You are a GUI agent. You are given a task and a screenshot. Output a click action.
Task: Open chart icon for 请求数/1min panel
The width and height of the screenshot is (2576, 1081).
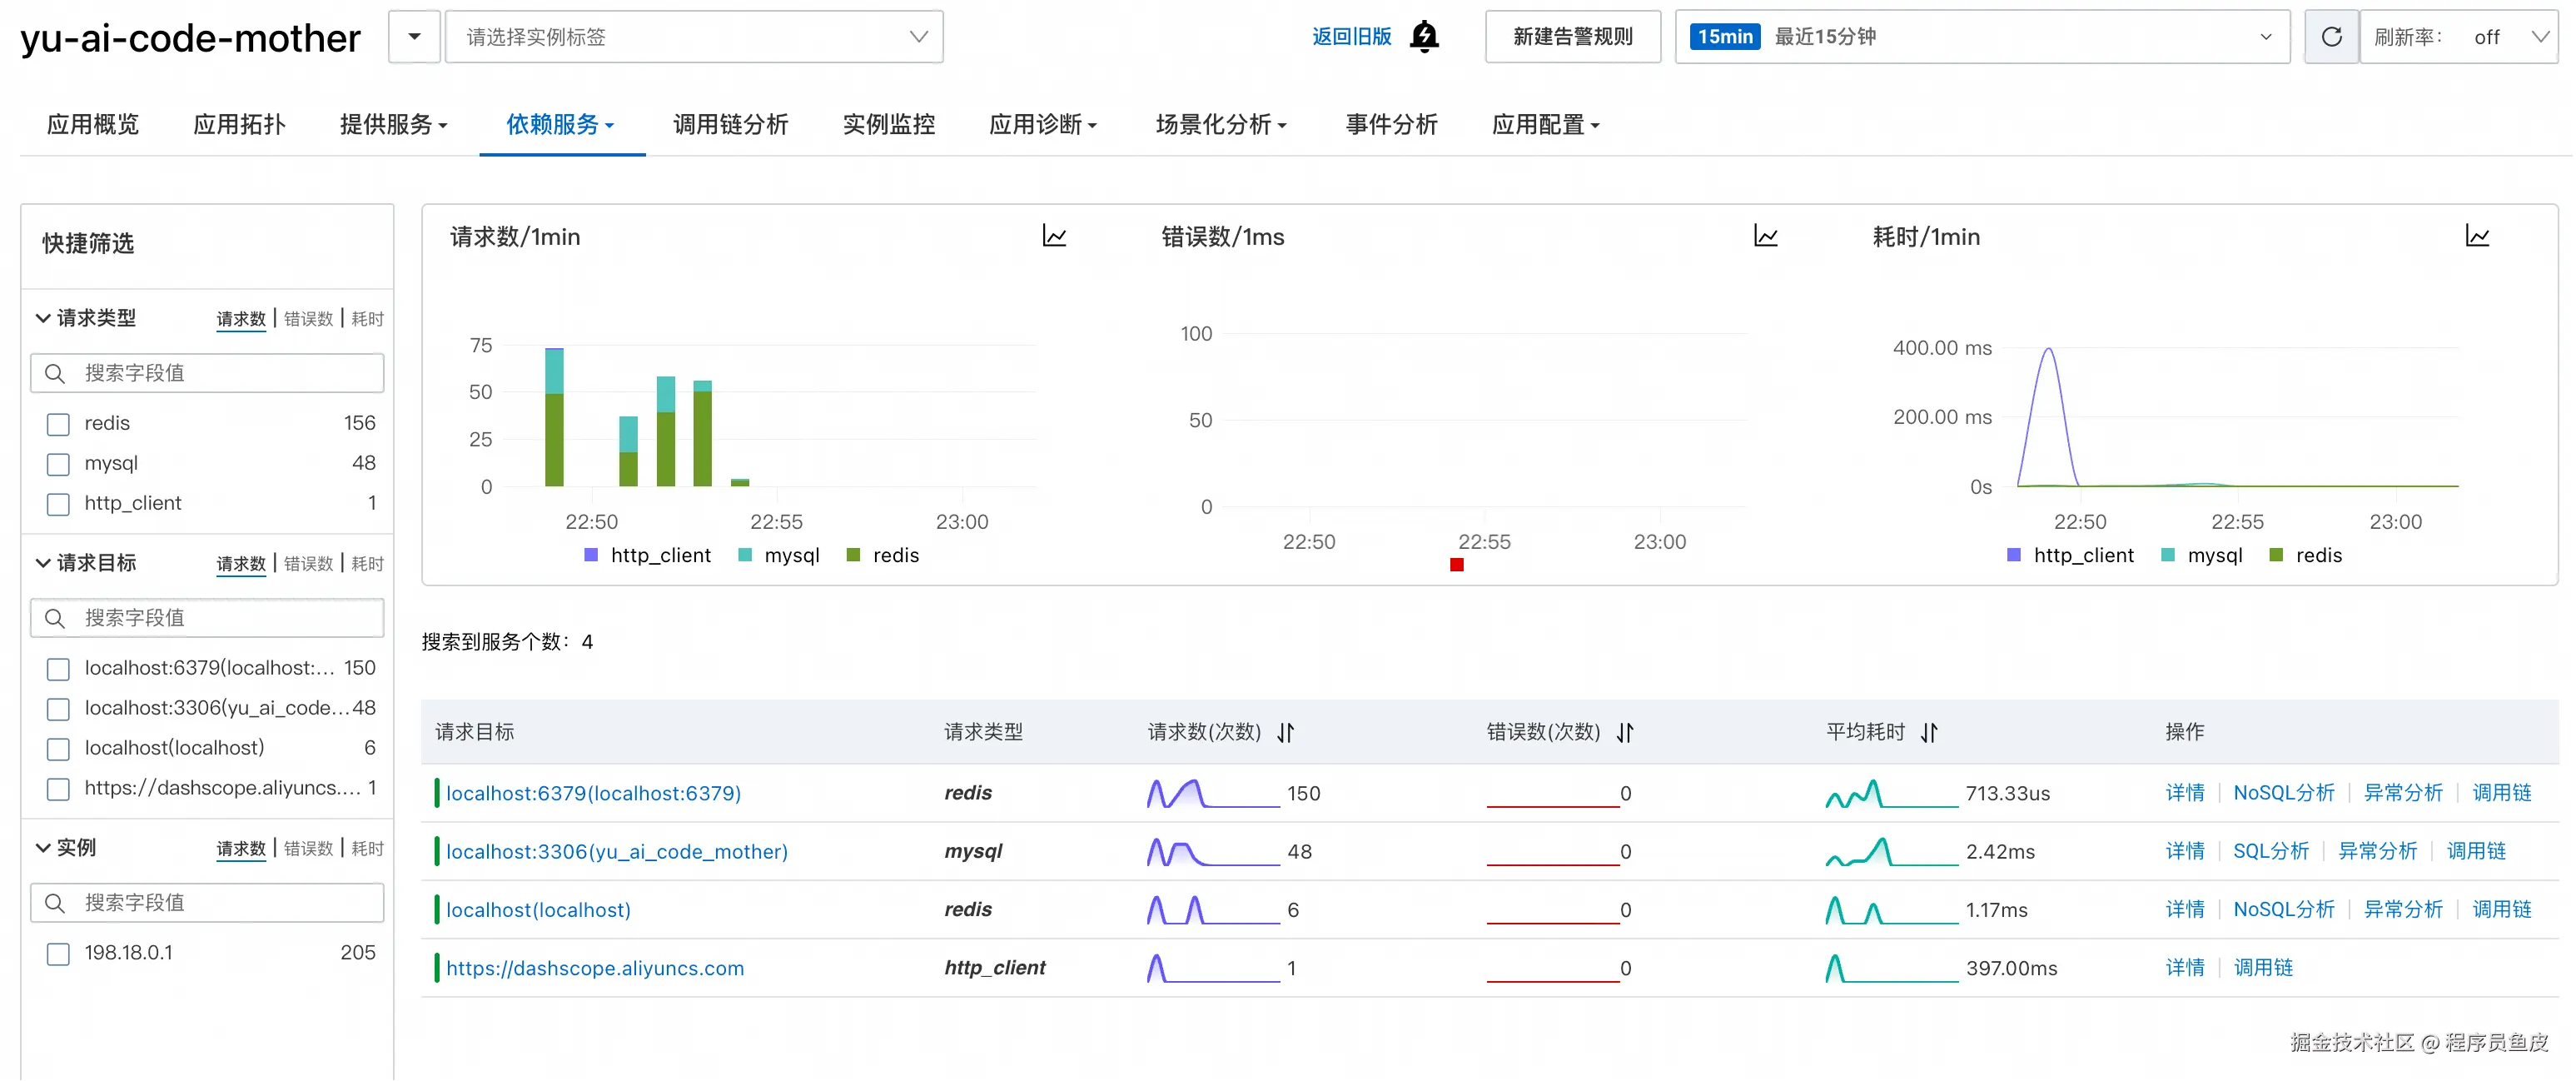pos(1054,236)
